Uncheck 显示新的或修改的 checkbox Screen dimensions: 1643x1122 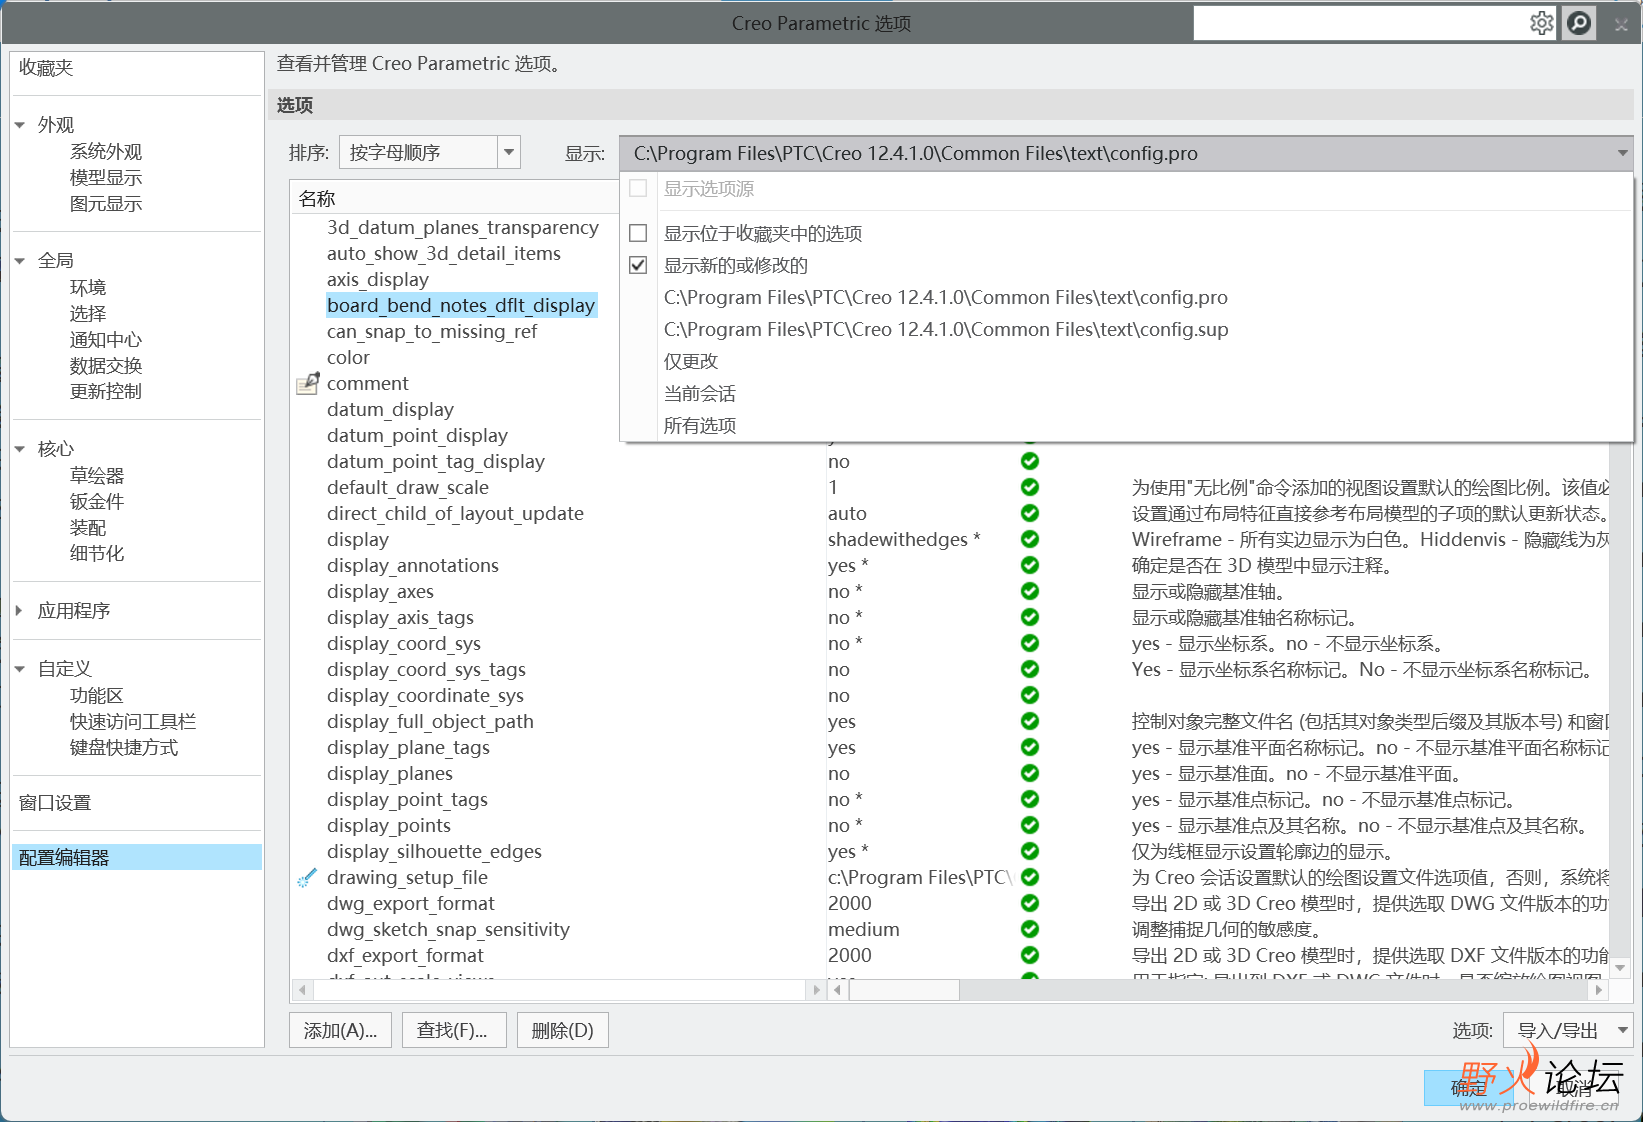coord(638,265)
